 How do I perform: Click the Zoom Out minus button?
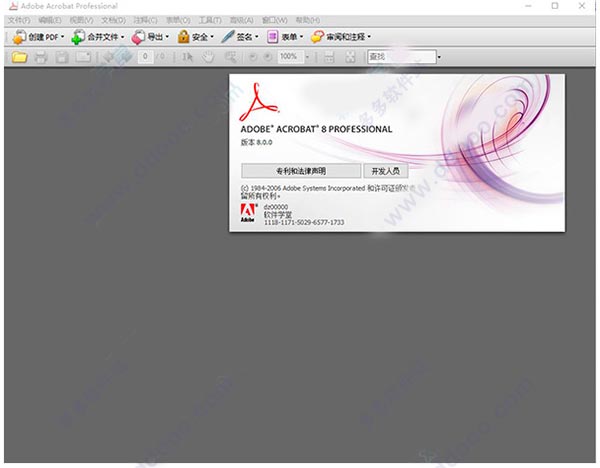(253, 57)
